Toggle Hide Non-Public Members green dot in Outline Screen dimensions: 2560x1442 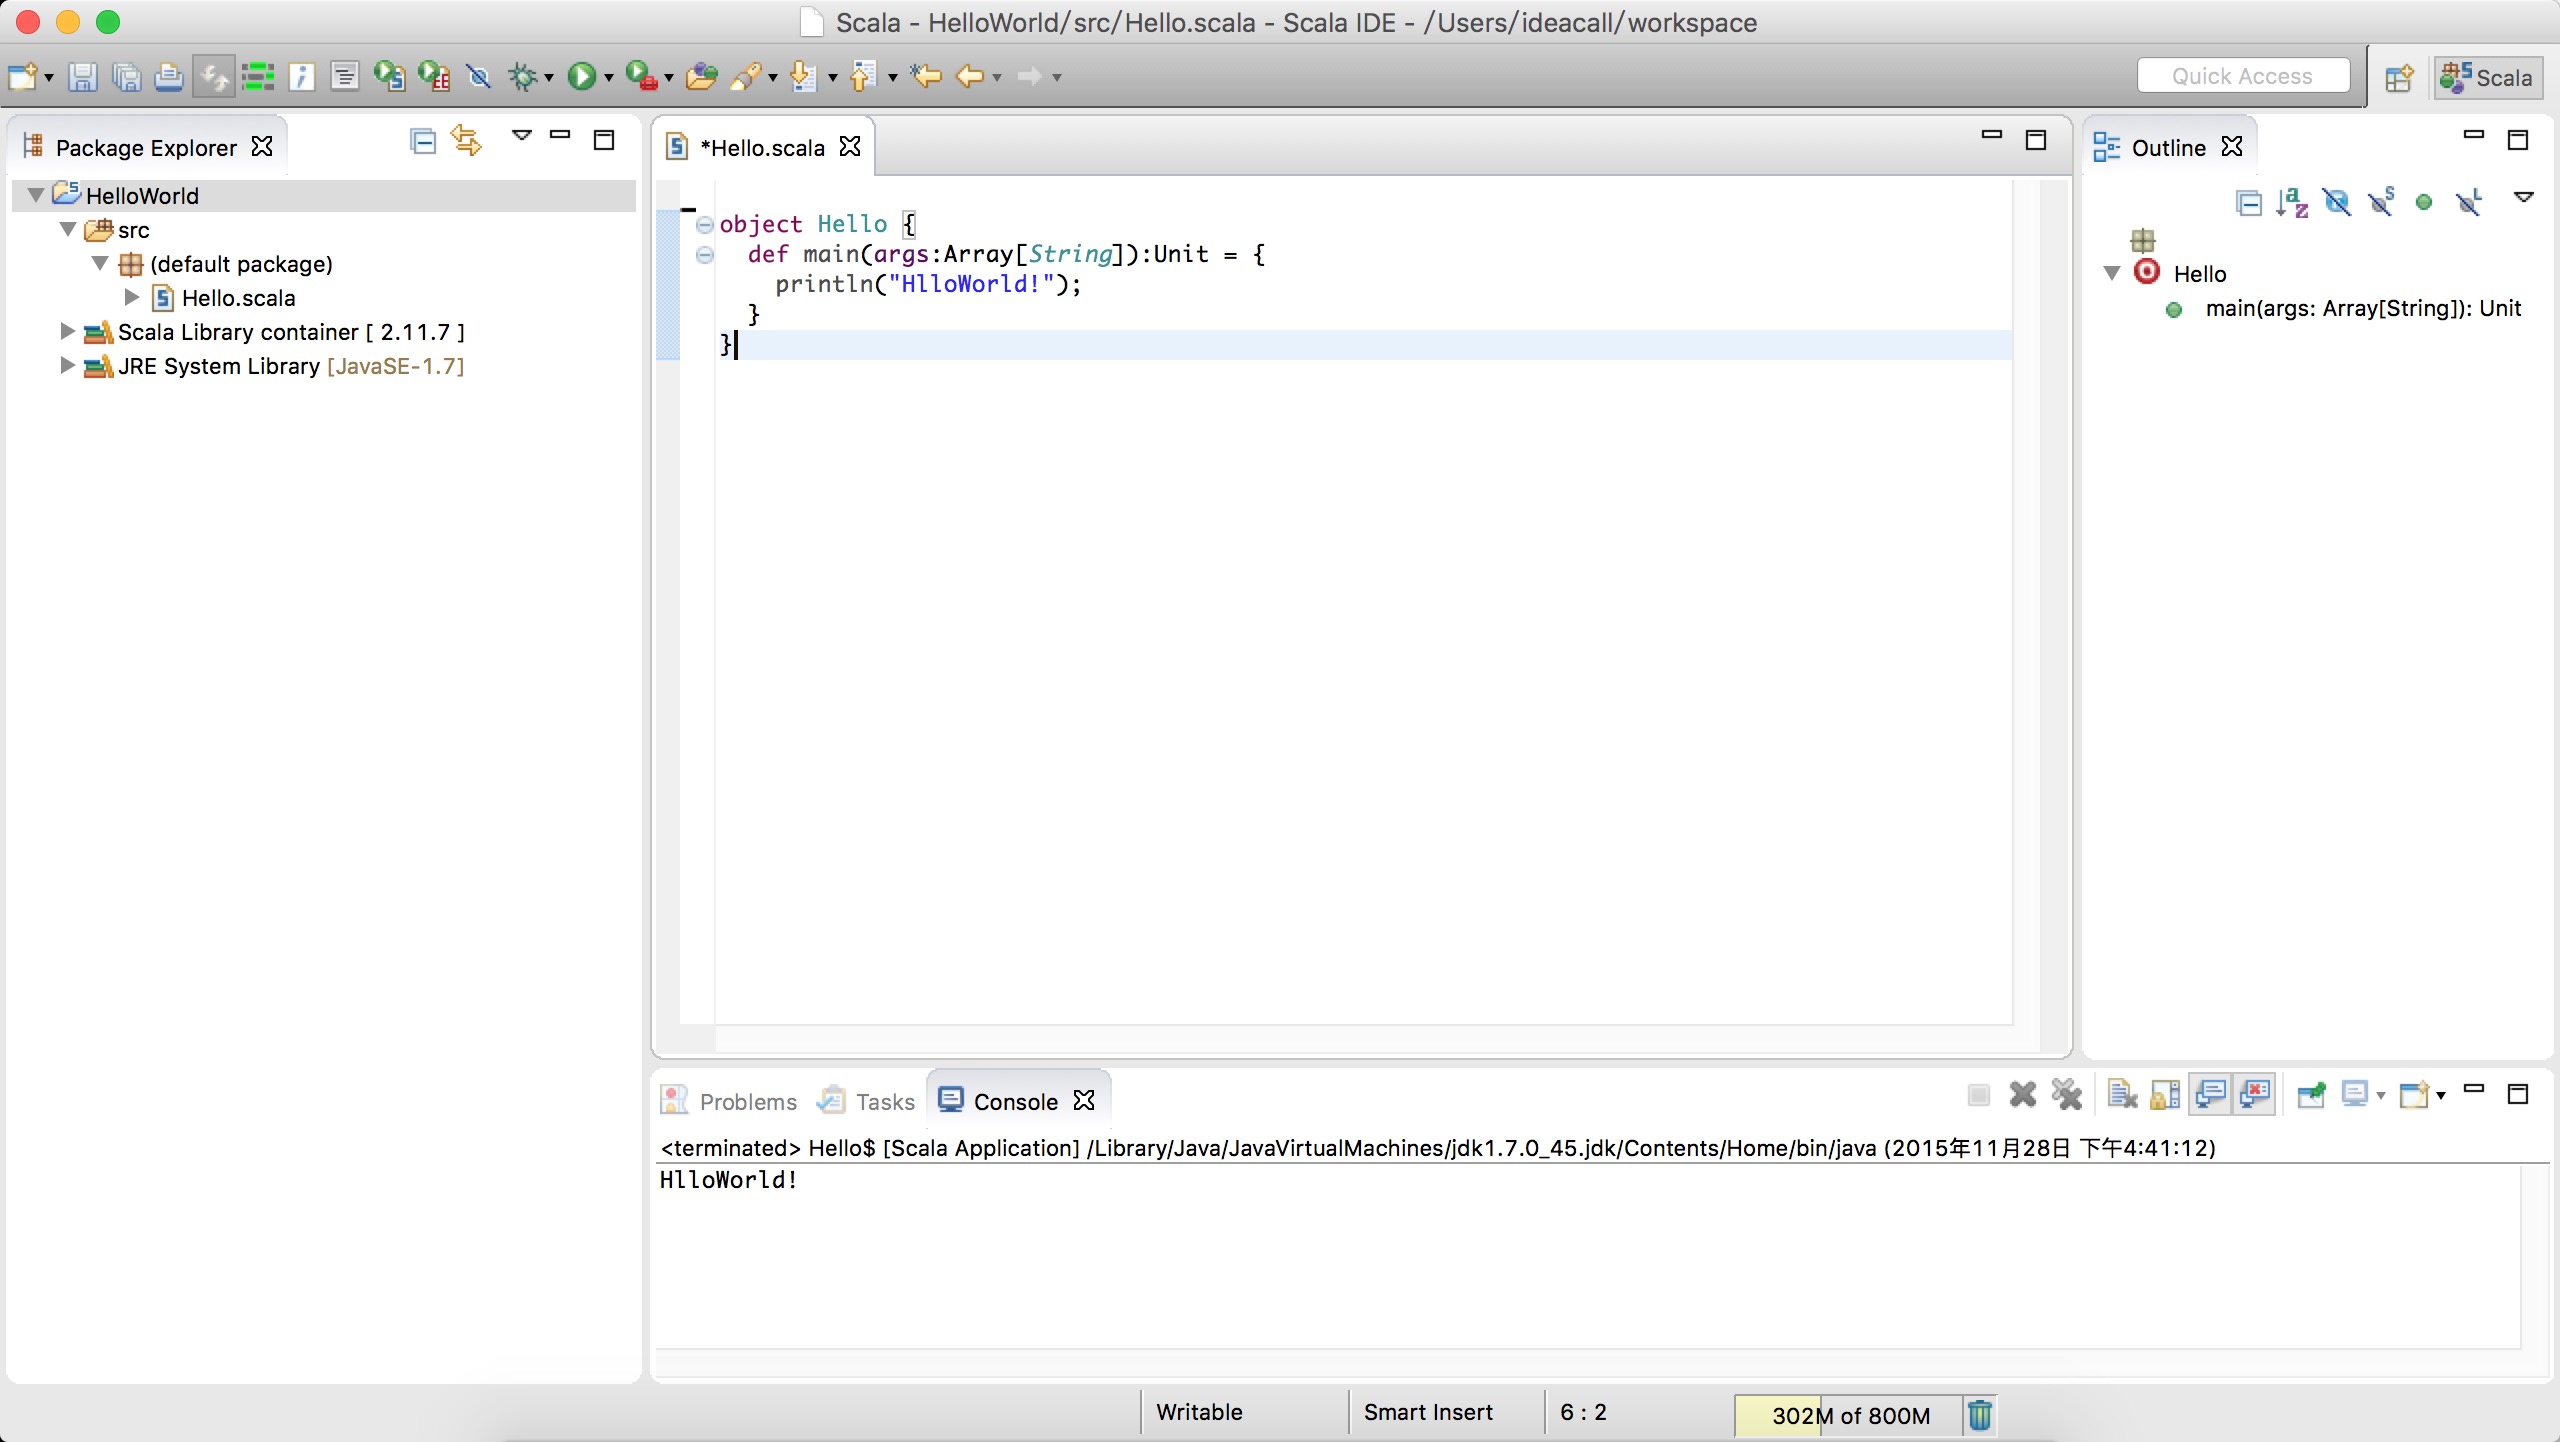pyautogui.click(x=2423, y=203)
